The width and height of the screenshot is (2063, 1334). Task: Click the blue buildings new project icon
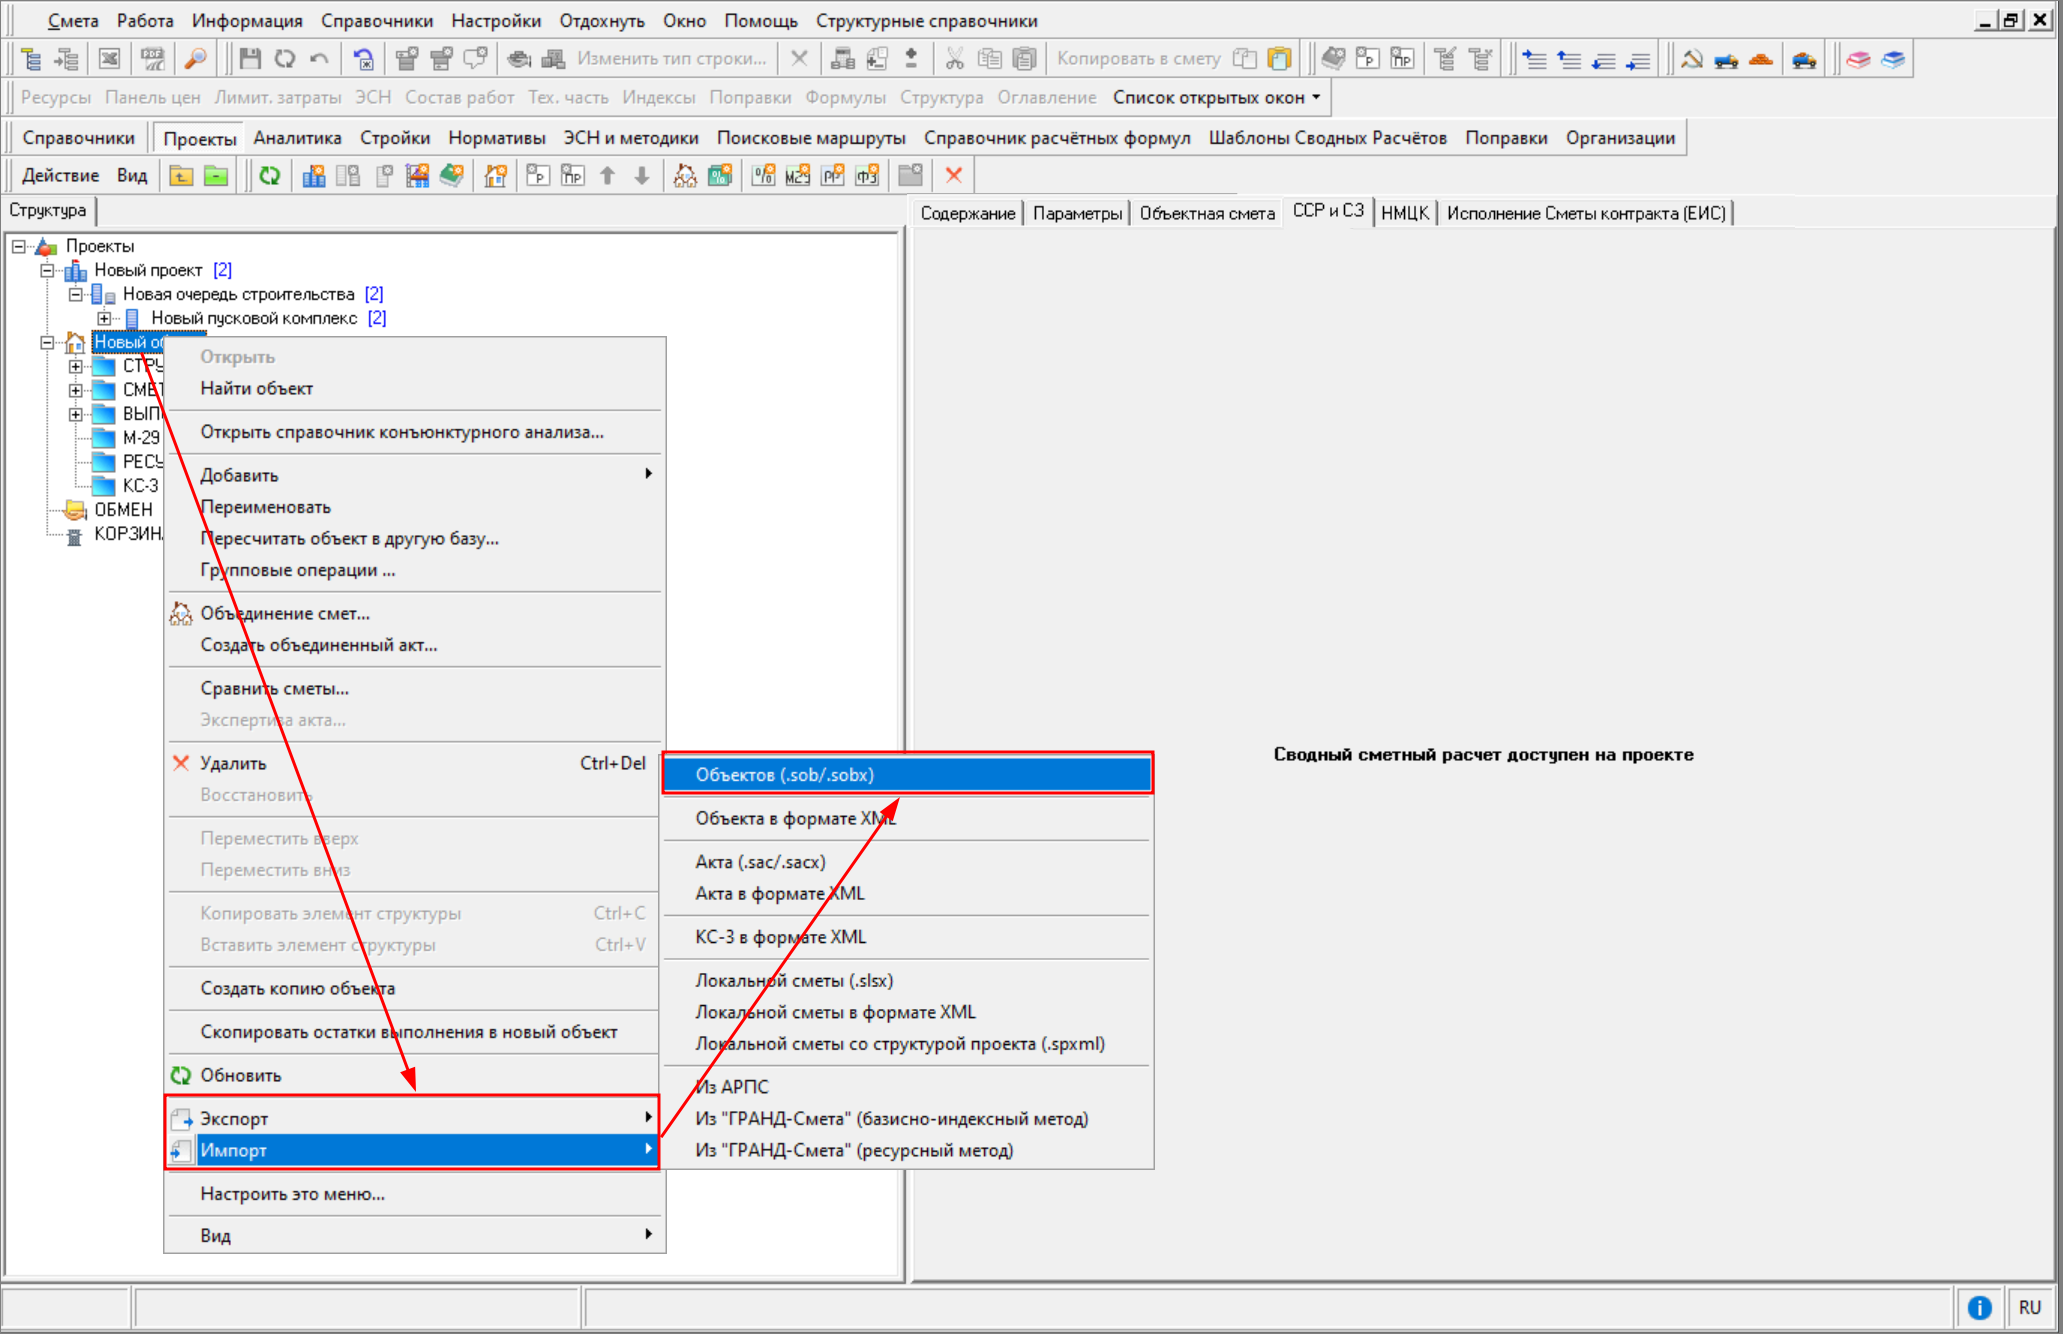(x=314, y=176)
